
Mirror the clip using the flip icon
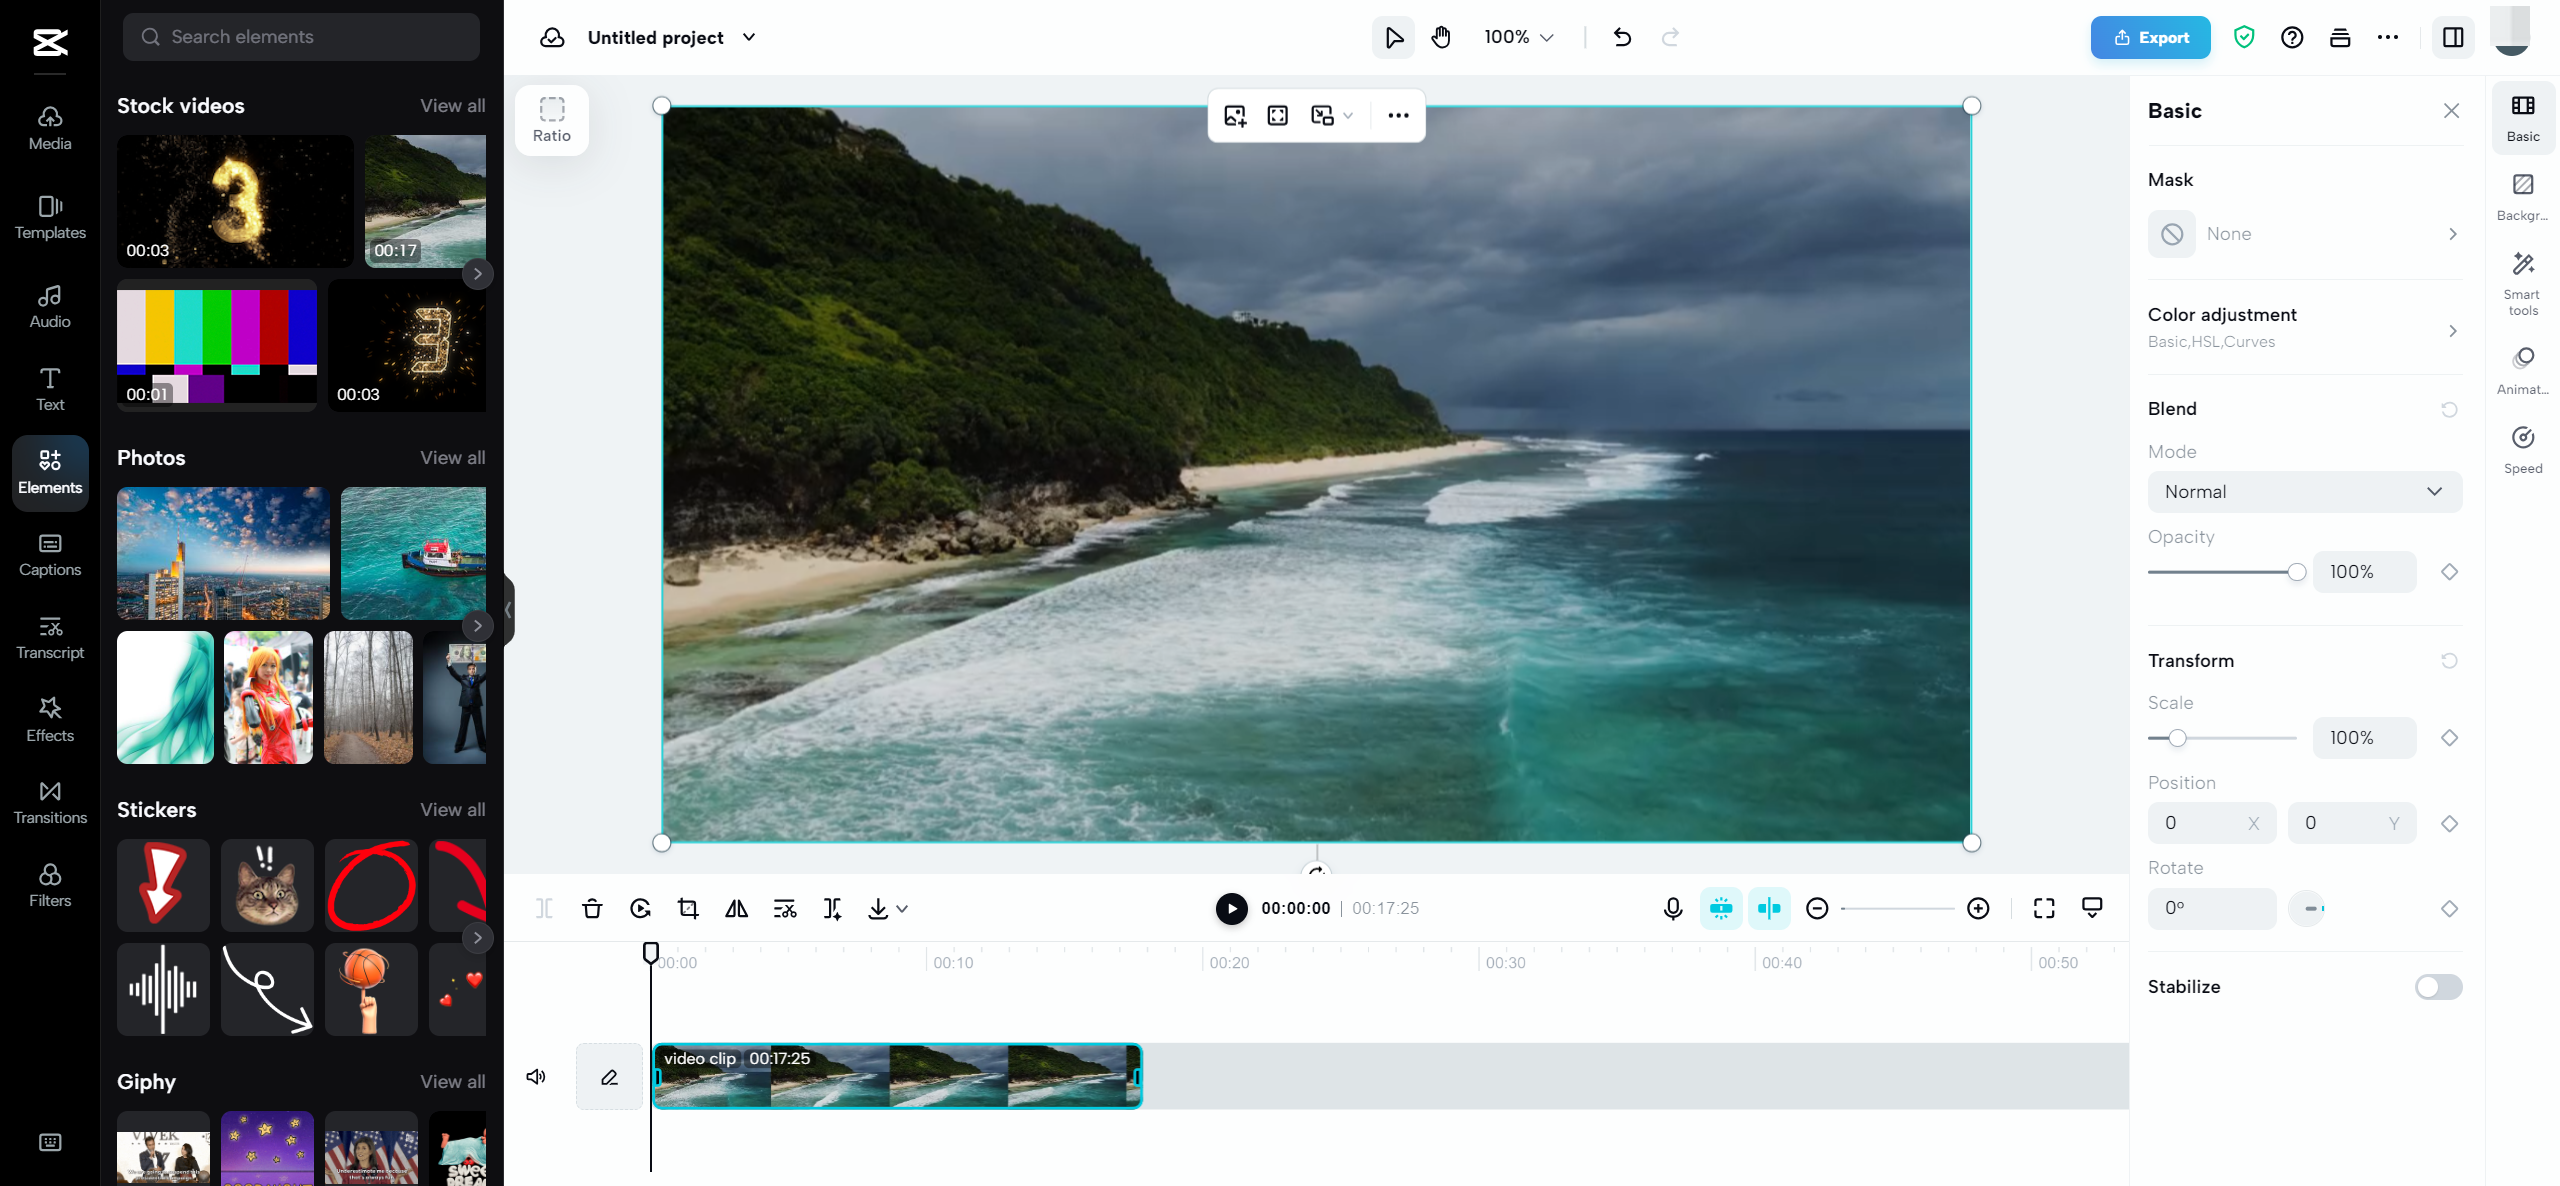tap(737, 908)
